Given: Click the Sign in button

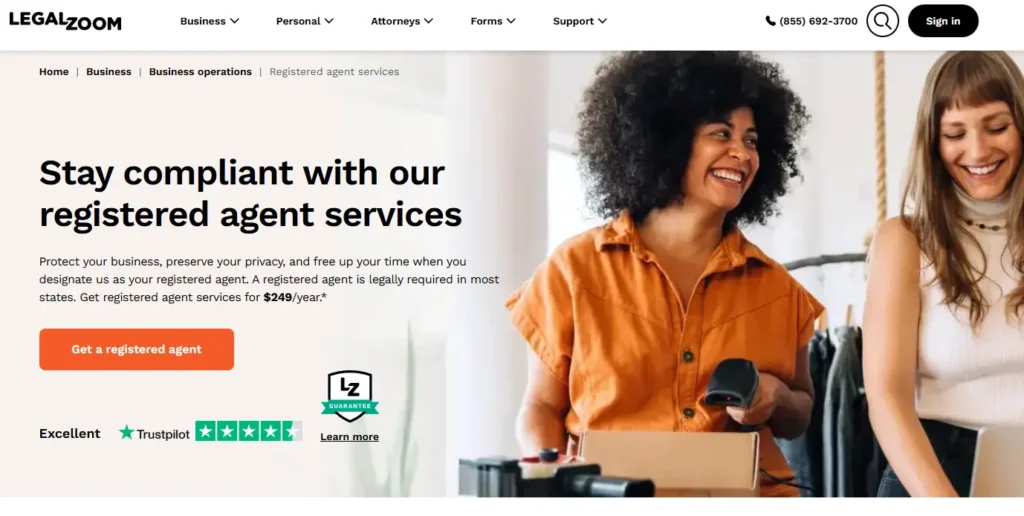Looking at the screenshot, I should tap(943, 21).
